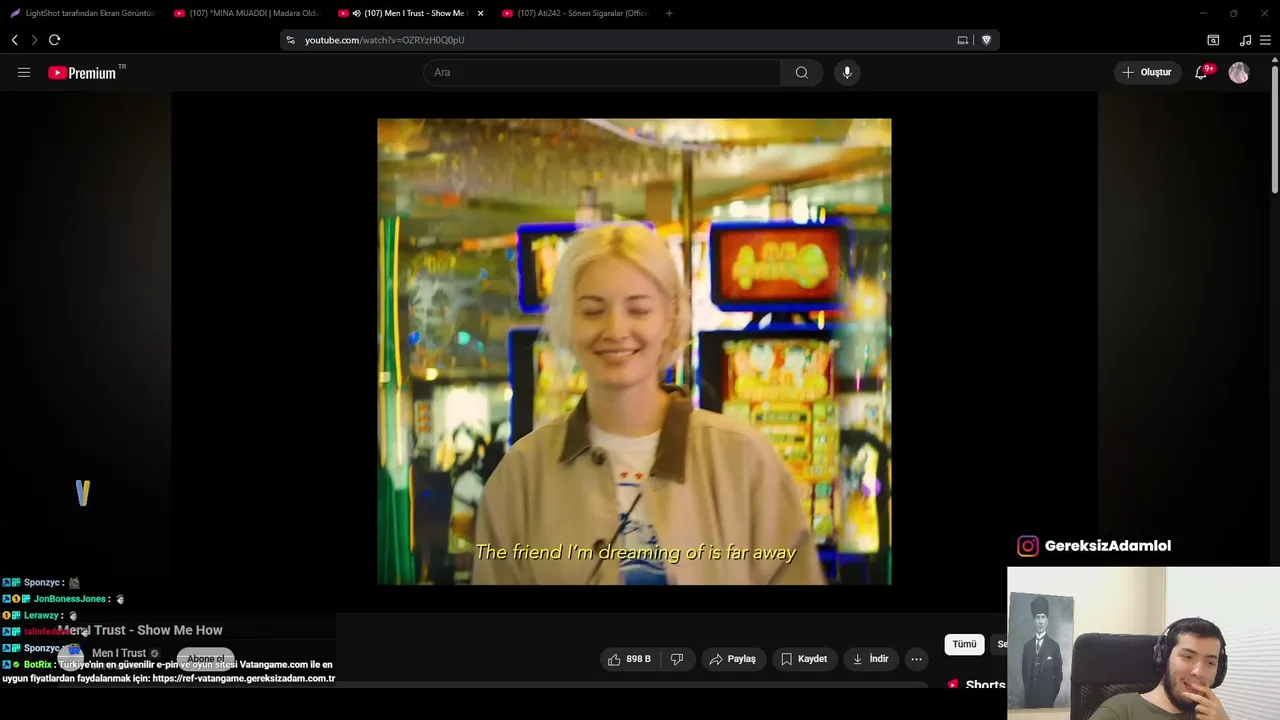The width and height of the screenshot is (1280, 720).
Task: Close the Men I Trust tab
Action: point(481,13)
